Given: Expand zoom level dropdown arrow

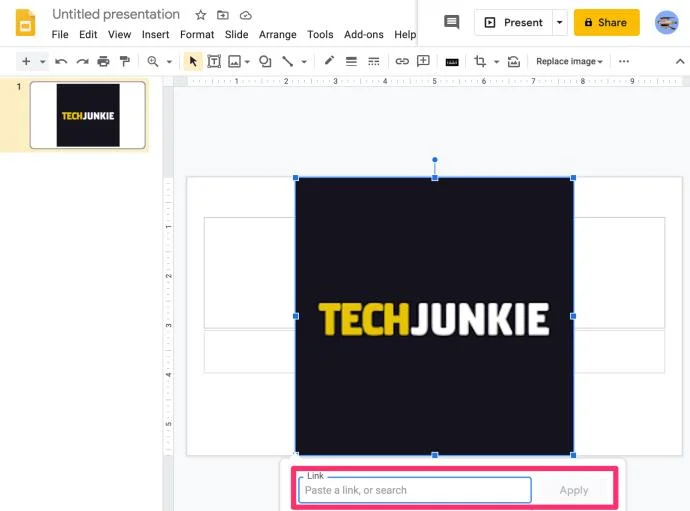Looking at the screenshot, I should coord(169,62).
